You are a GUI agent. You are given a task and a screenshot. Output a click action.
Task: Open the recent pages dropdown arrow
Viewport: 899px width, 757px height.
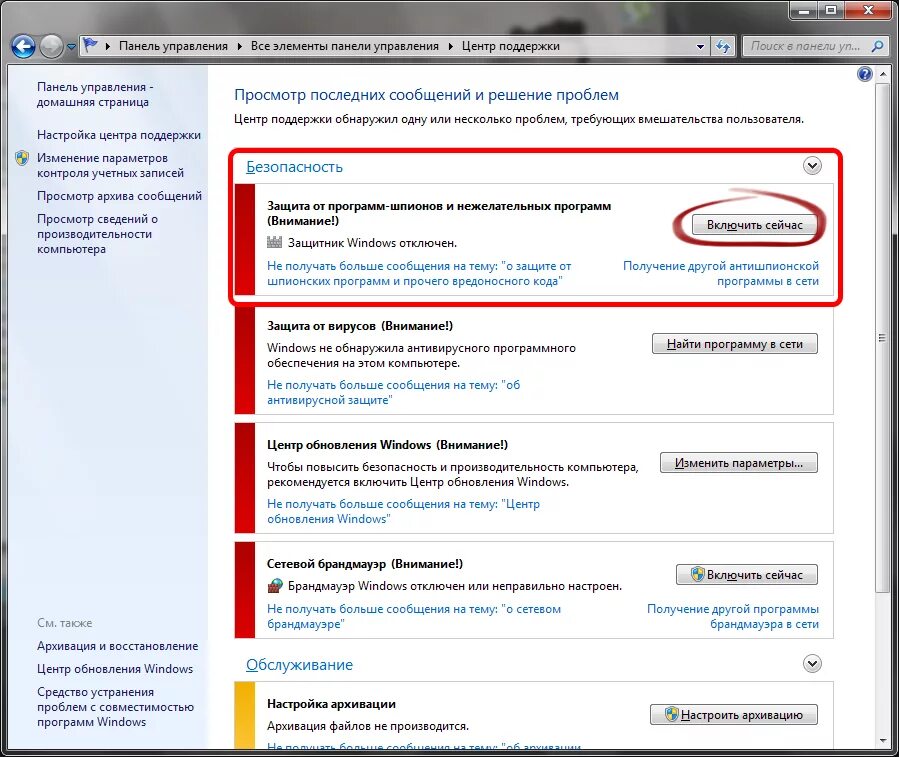click(x=71, y=47)
